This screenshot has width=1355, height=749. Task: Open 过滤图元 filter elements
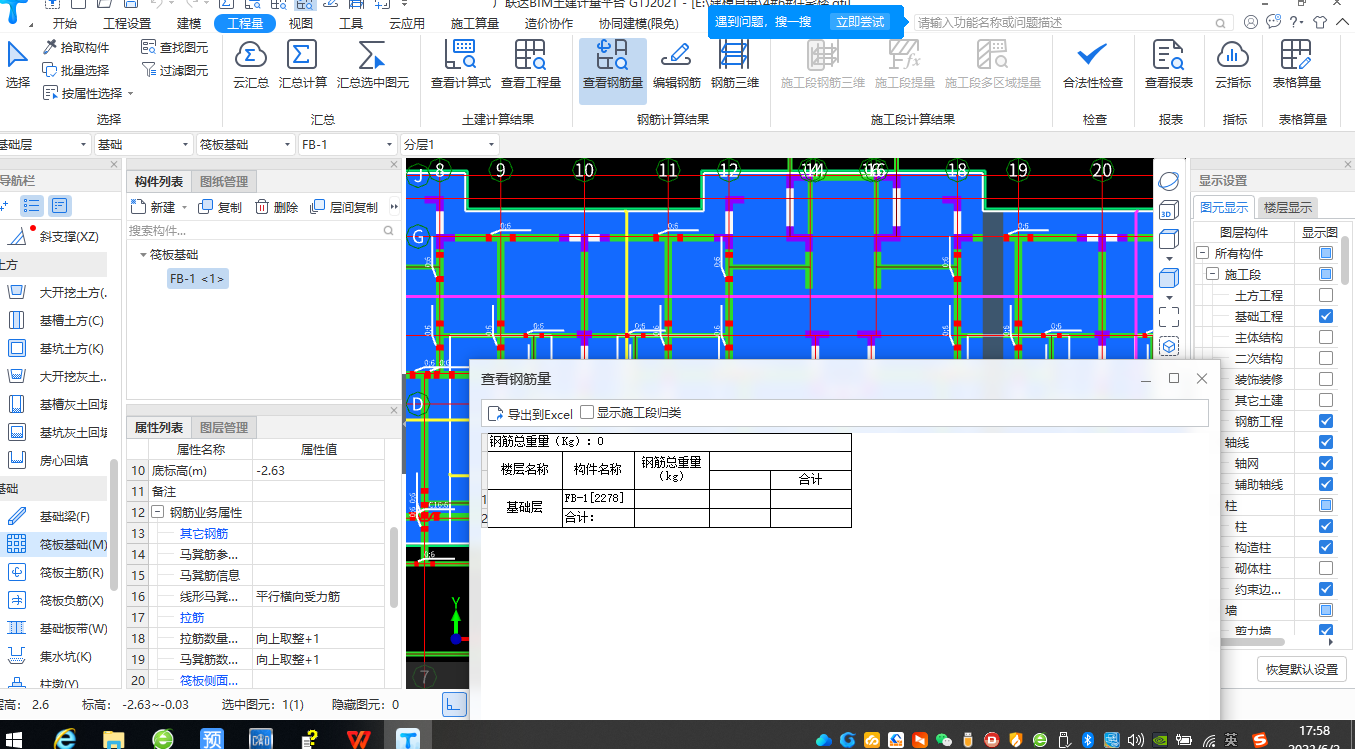coord(175,70)
